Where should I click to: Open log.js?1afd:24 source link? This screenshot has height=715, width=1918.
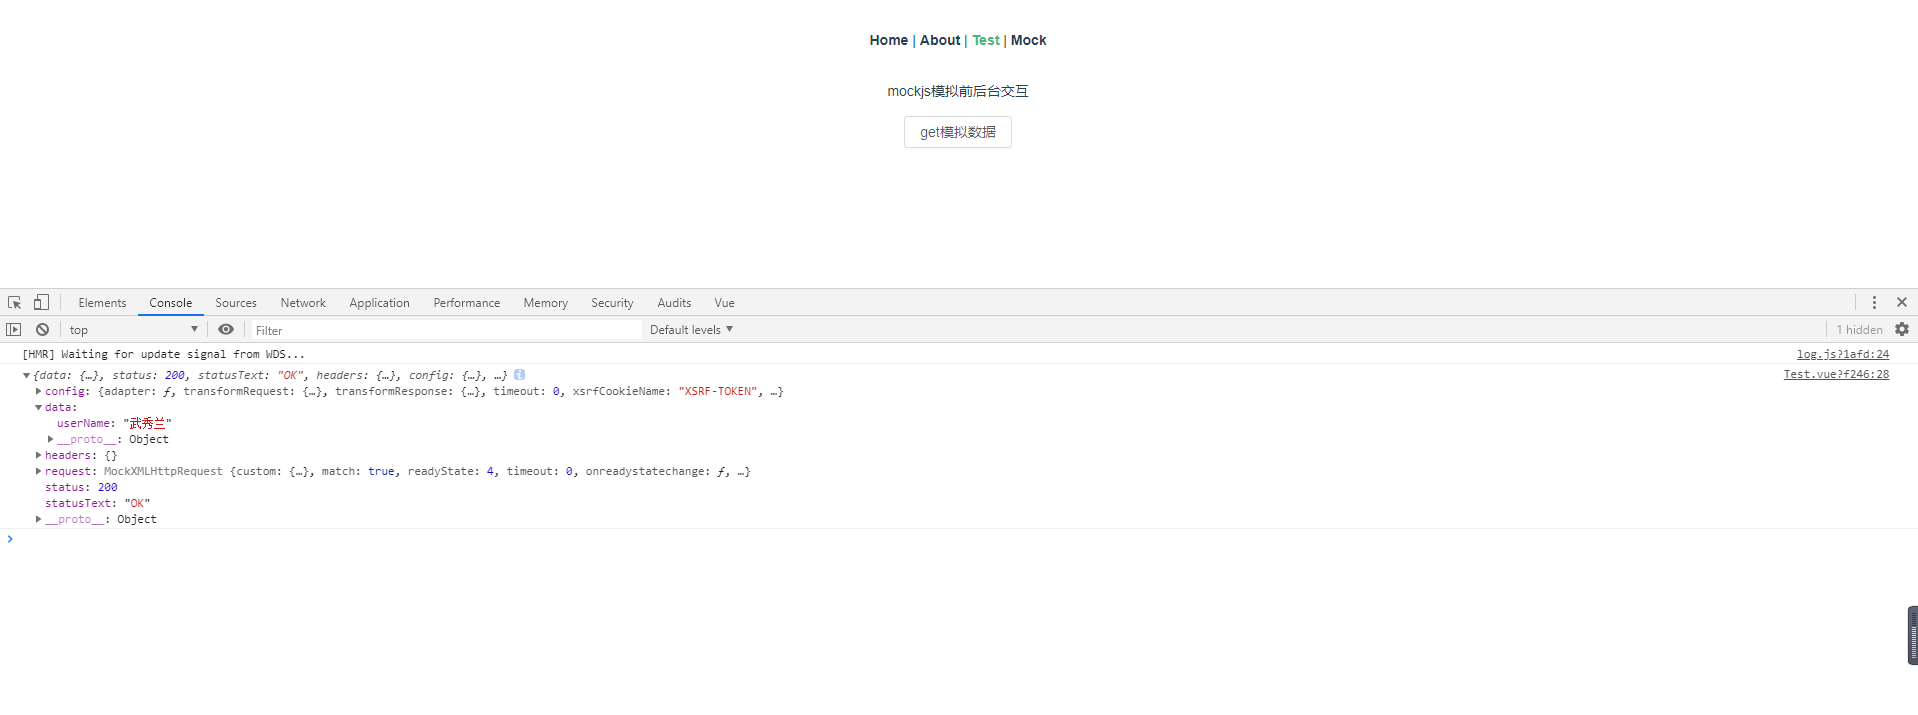1842,354
